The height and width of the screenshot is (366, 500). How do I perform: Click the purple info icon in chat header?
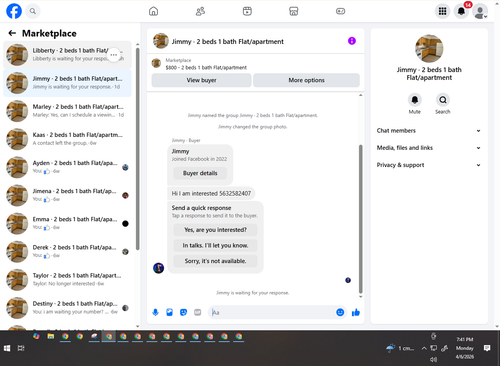point(352,41)
